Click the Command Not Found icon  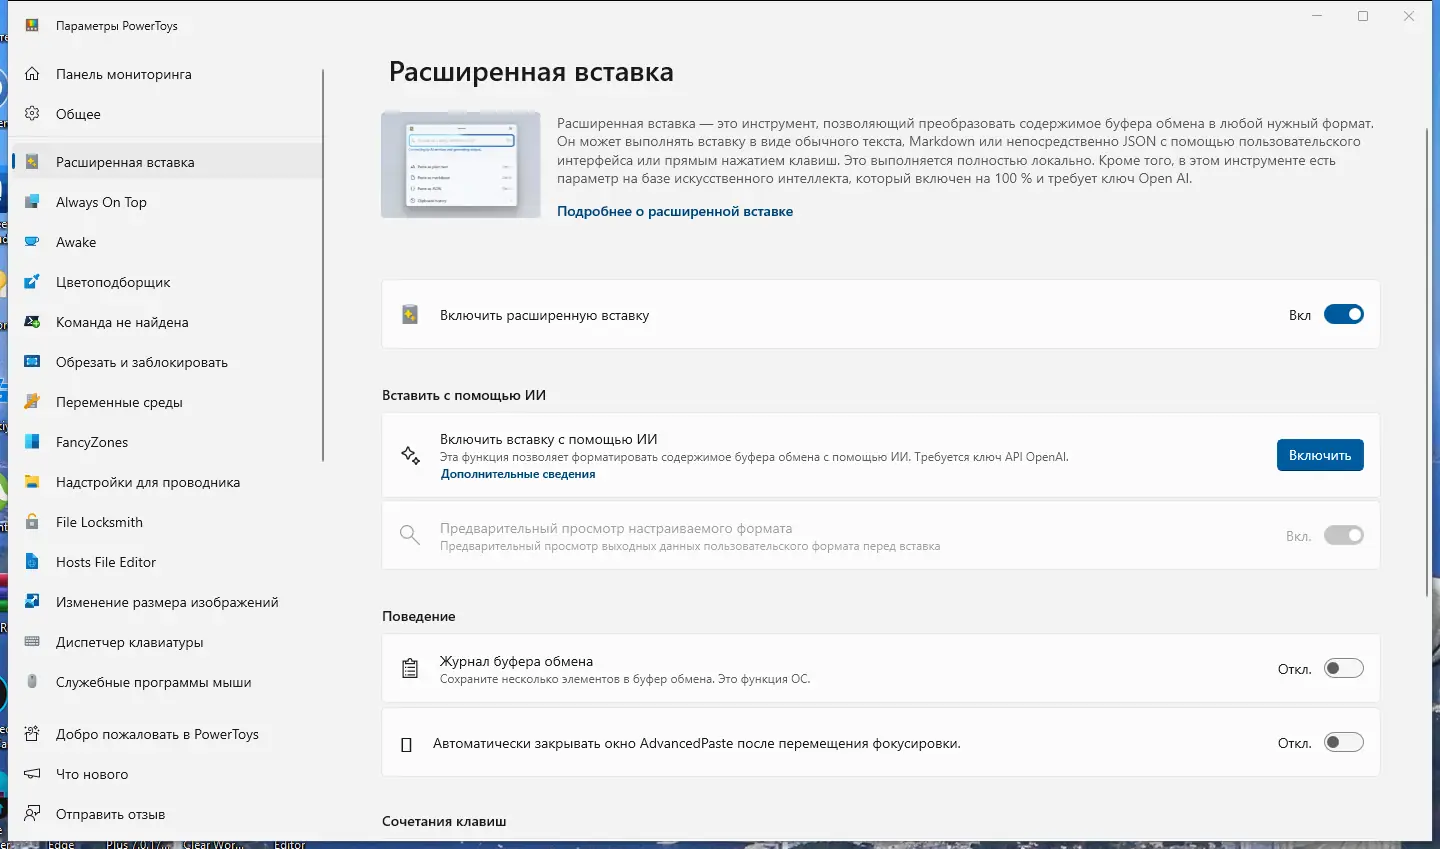click(x=32, y=322)
